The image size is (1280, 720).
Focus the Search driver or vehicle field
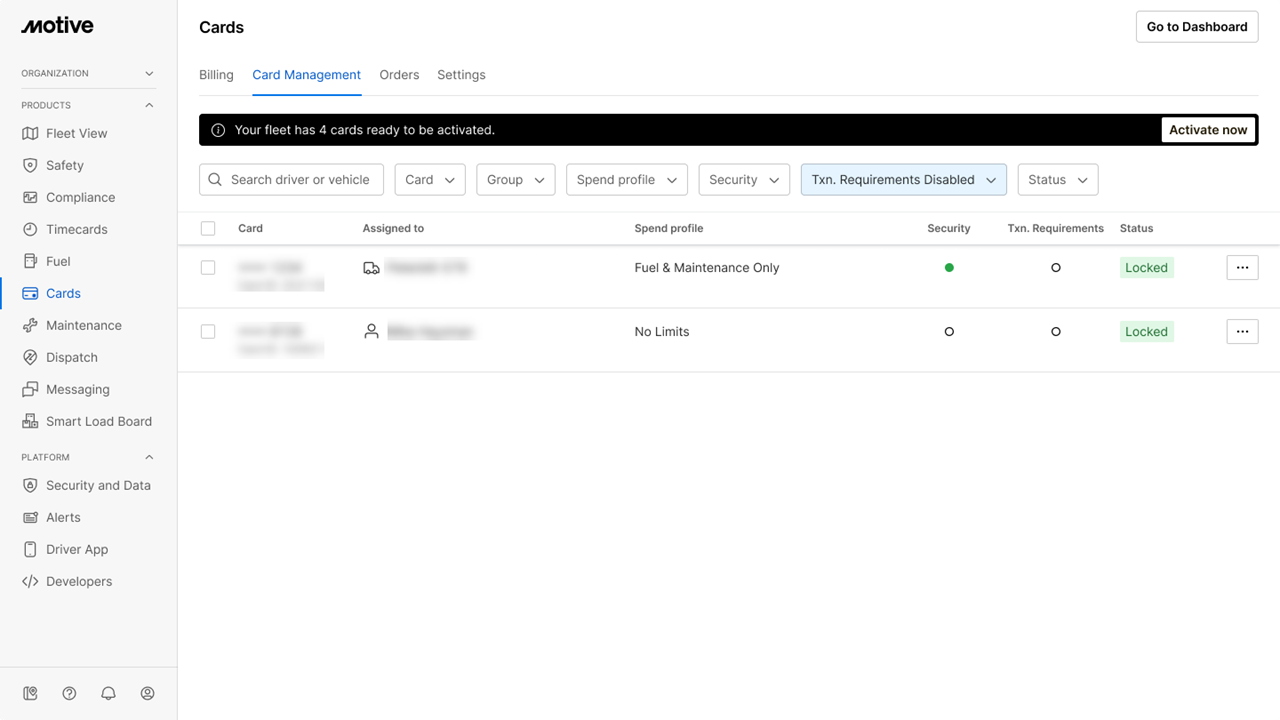[300, 180]
